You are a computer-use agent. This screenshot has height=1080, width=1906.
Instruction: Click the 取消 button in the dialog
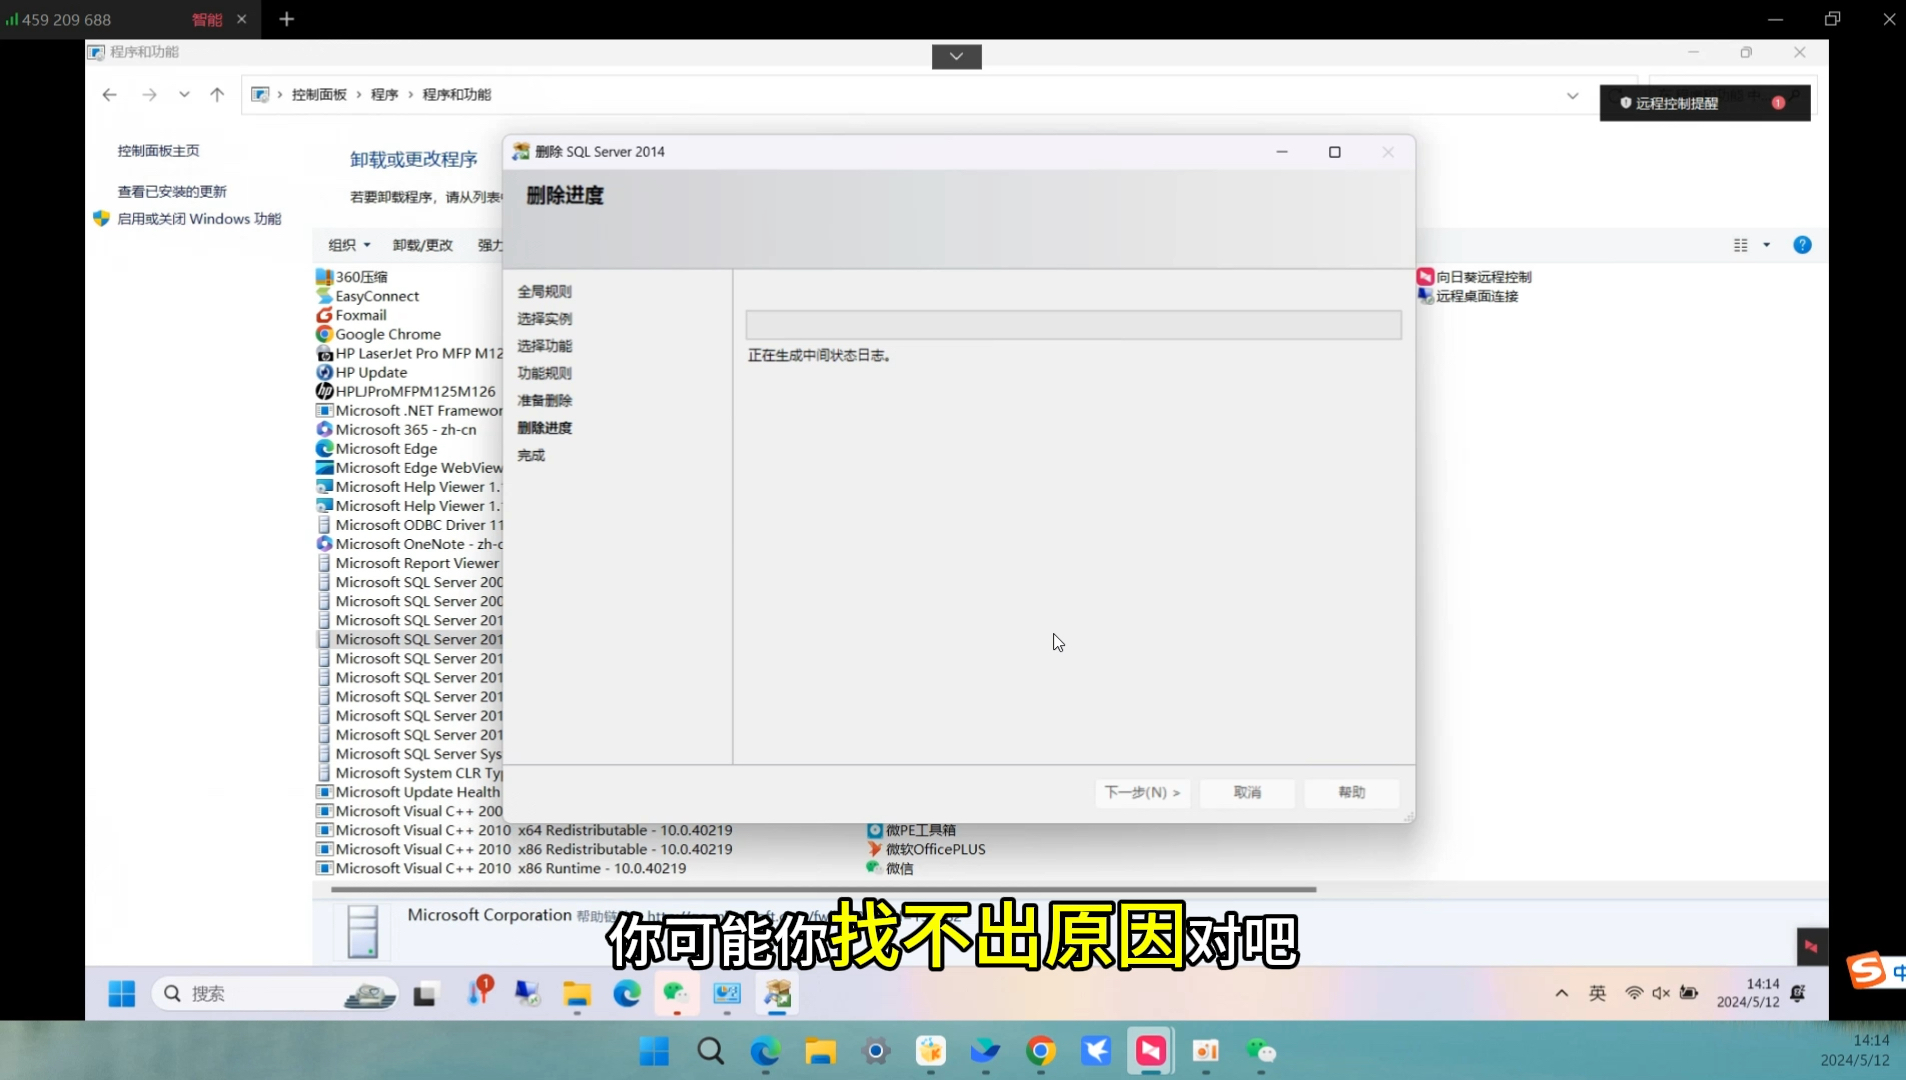tap(1247, 793)
